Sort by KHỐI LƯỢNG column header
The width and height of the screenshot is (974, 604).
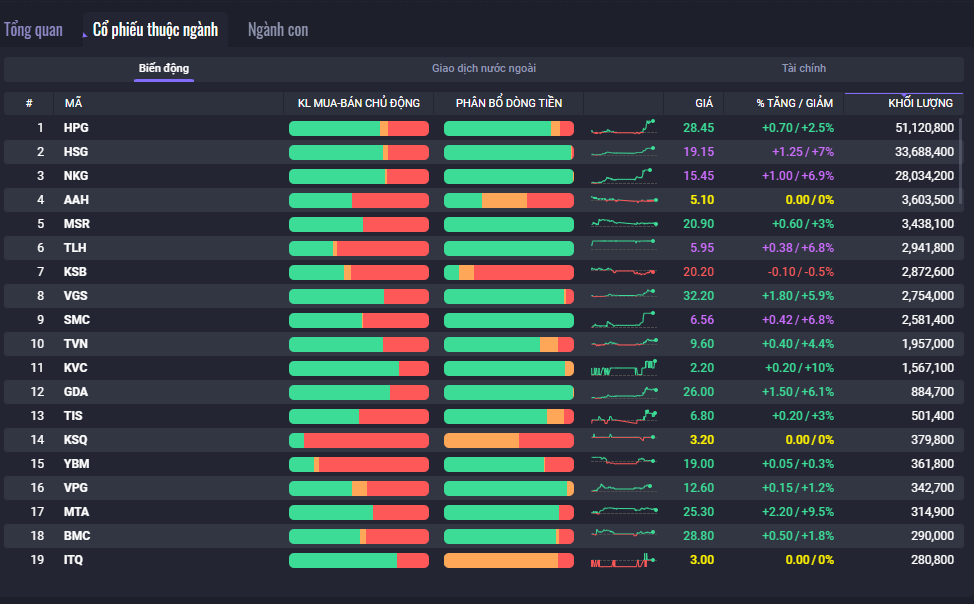(920, 103)
